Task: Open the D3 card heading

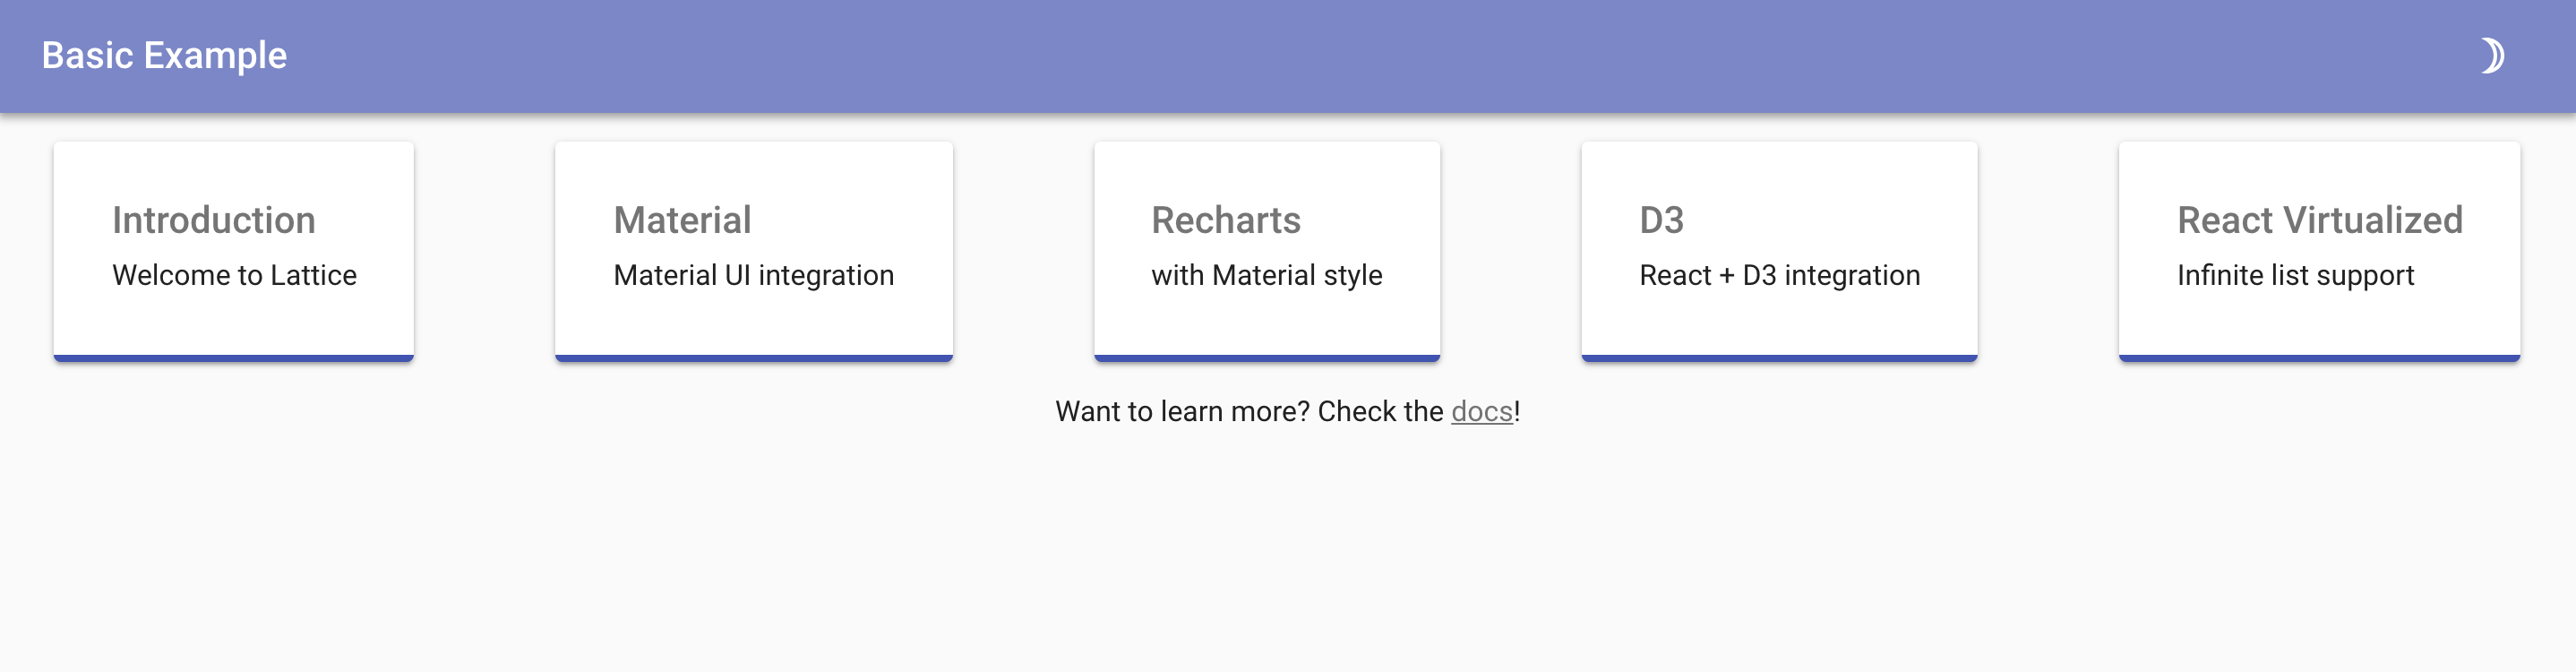Action: coord(1661,220)
